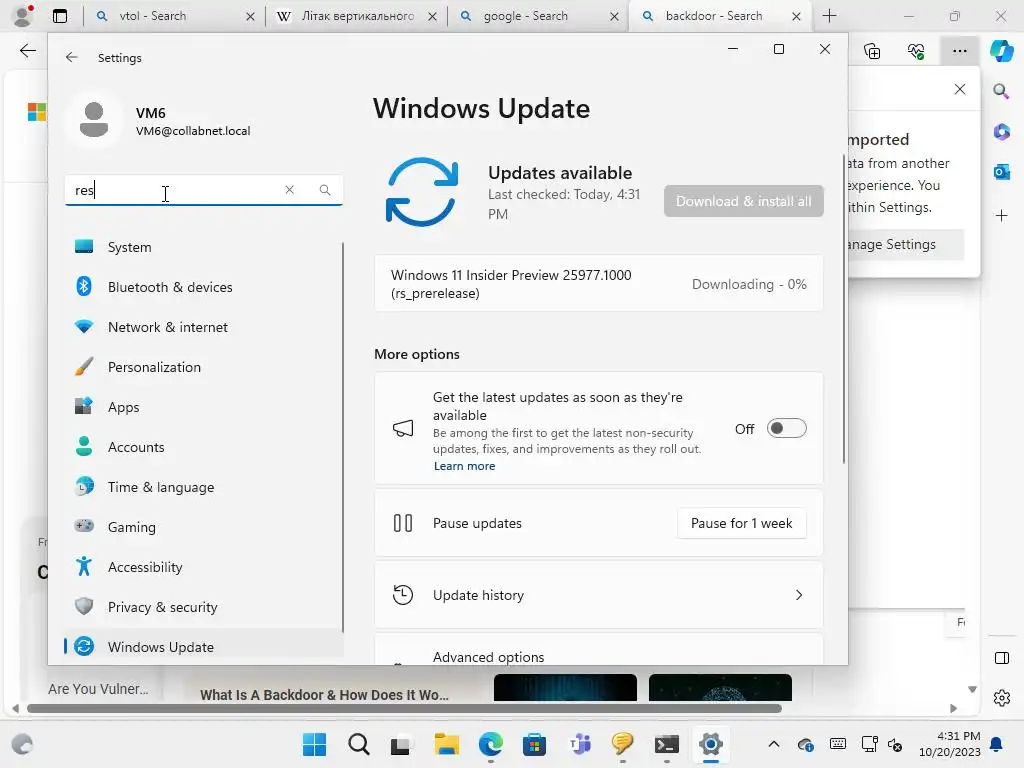The image size is (1024, 768).
Task: Open What Is A Backdoor article
Action: click(325, 695)
